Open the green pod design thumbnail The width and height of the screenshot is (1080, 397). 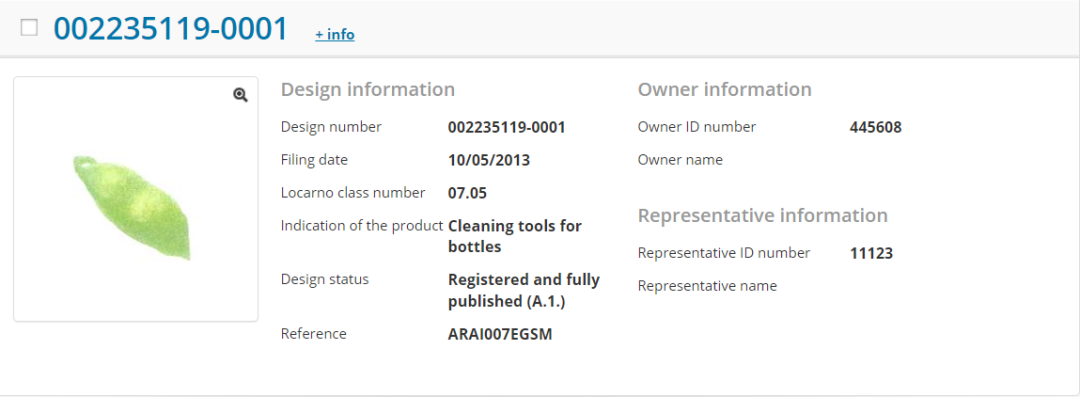[x=136, y=199]
